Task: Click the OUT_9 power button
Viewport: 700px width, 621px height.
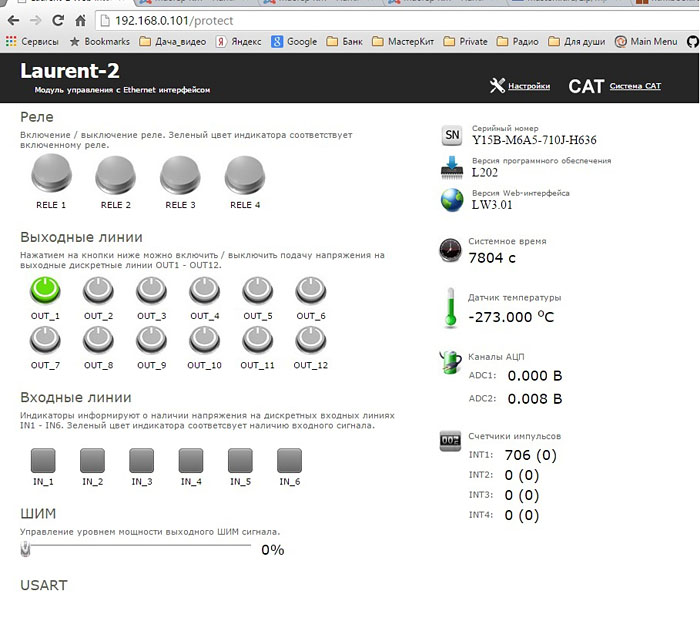Action: [151, 341]
